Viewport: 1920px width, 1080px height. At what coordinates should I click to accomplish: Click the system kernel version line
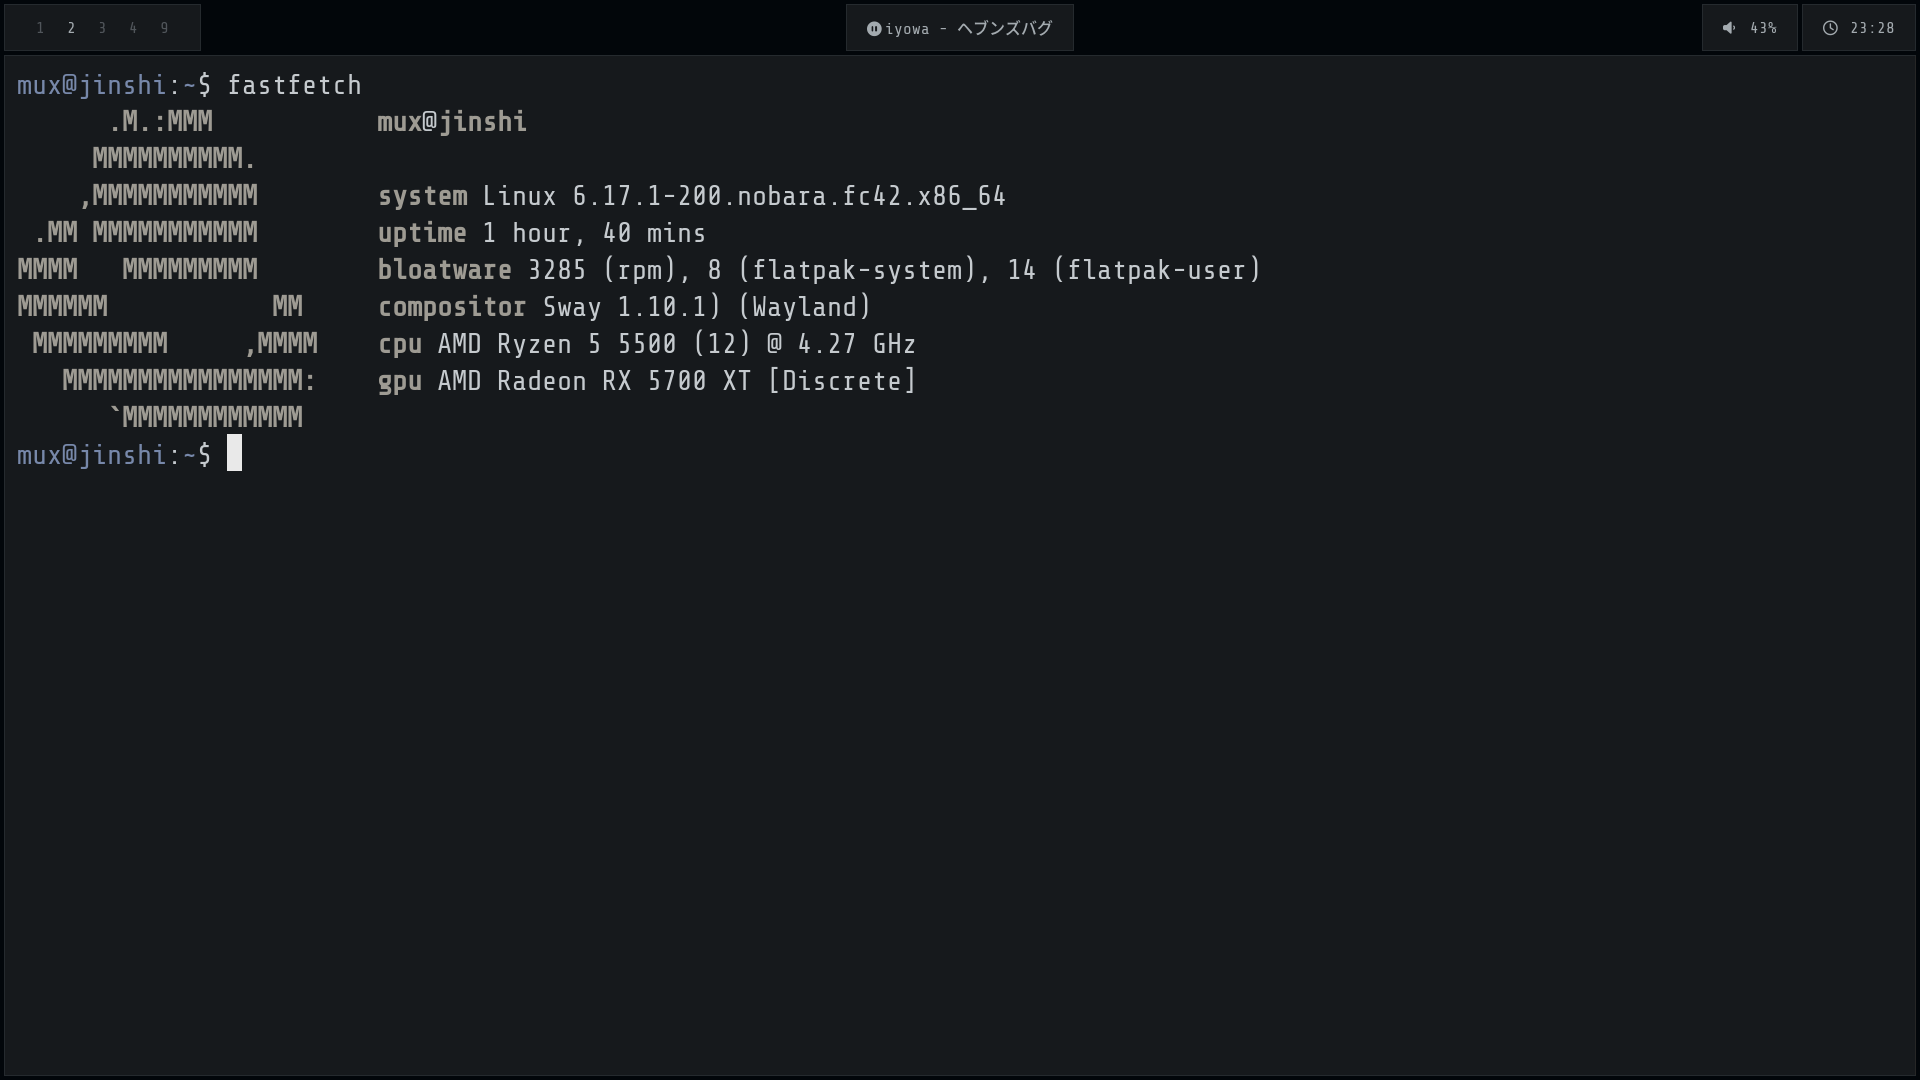click(x=692, y=196)
